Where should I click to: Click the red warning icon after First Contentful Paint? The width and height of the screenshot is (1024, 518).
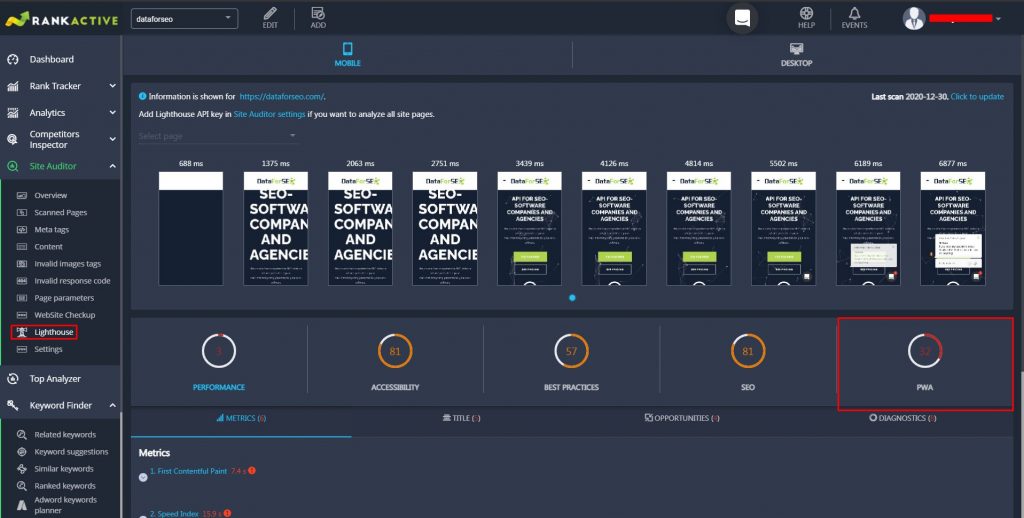tap(252, 470)
